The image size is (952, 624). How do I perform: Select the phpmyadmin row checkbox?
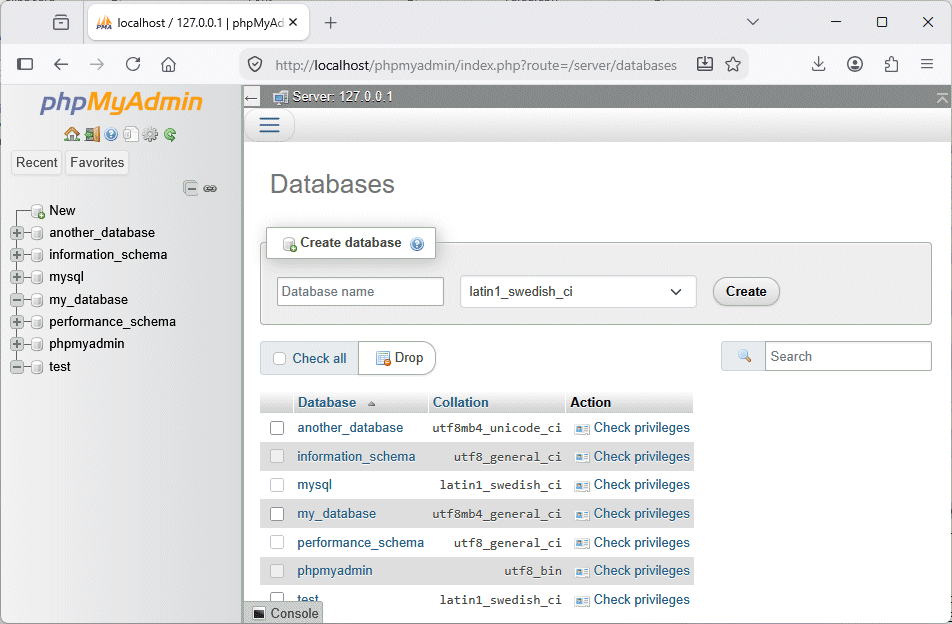tap(277, 571)
